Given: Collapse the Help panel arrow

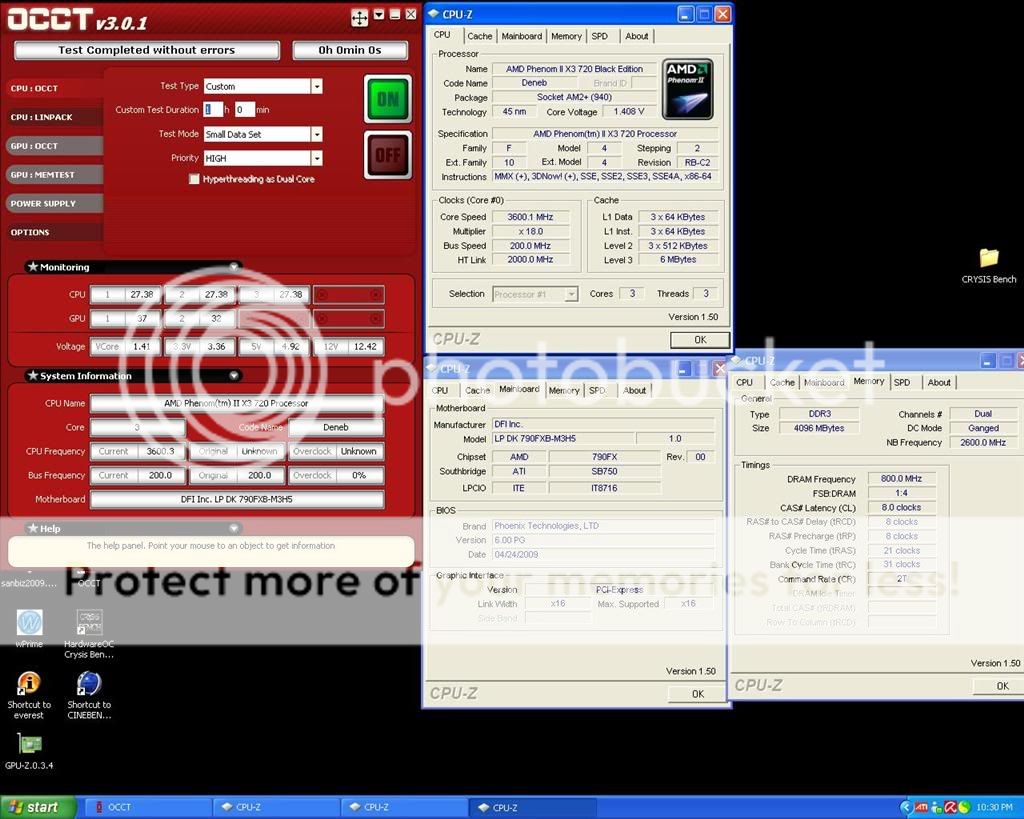Looking at the screenshot, I should pos(234,528).
